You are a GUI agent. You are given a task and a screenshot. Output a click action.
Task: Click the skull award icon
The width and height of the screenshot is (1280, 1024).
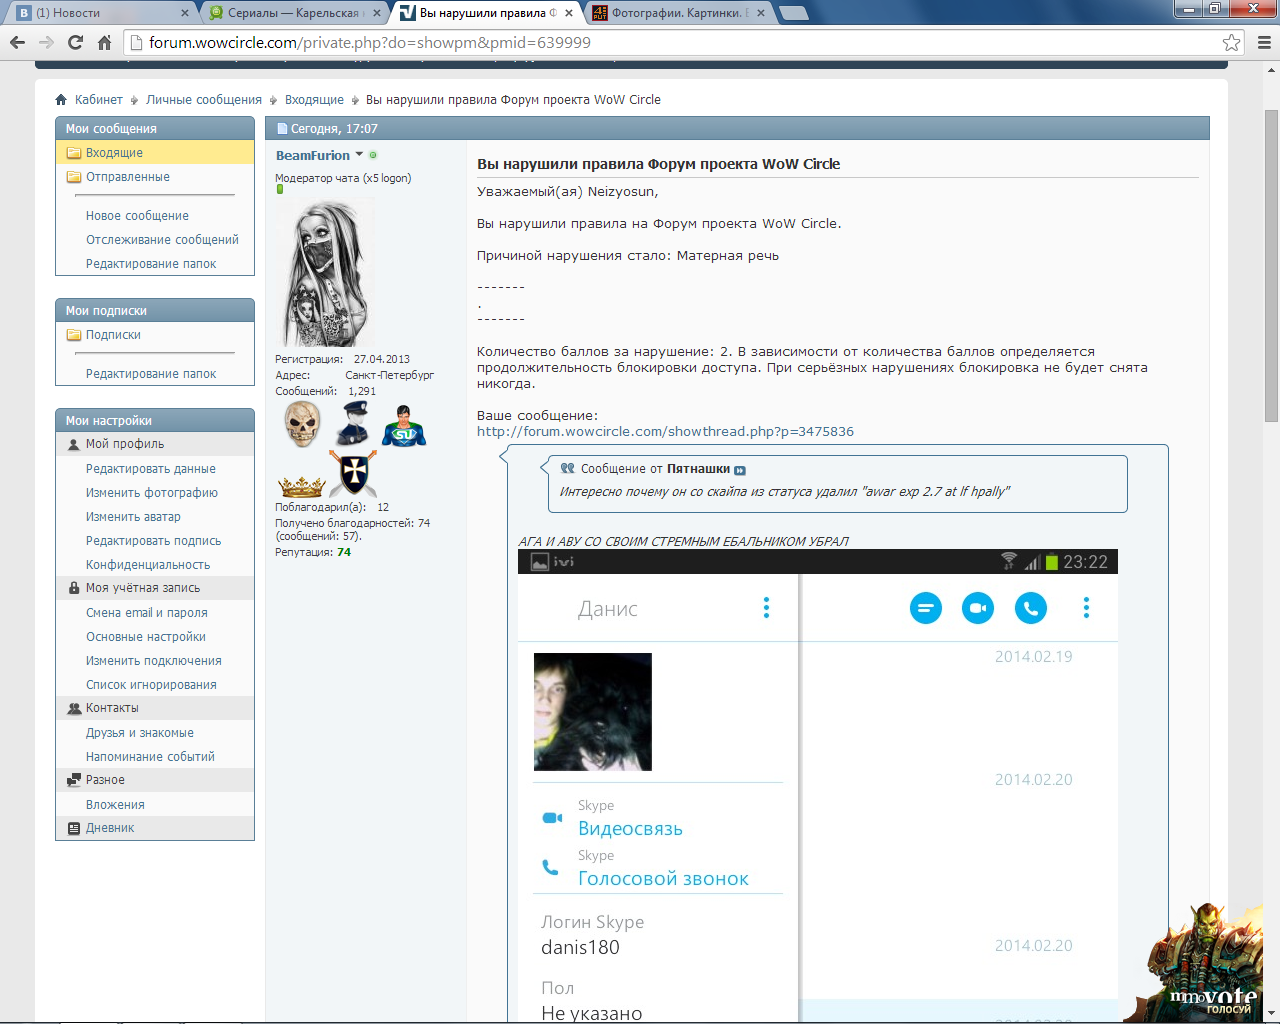pyautogui.click(x=302, y=423)
